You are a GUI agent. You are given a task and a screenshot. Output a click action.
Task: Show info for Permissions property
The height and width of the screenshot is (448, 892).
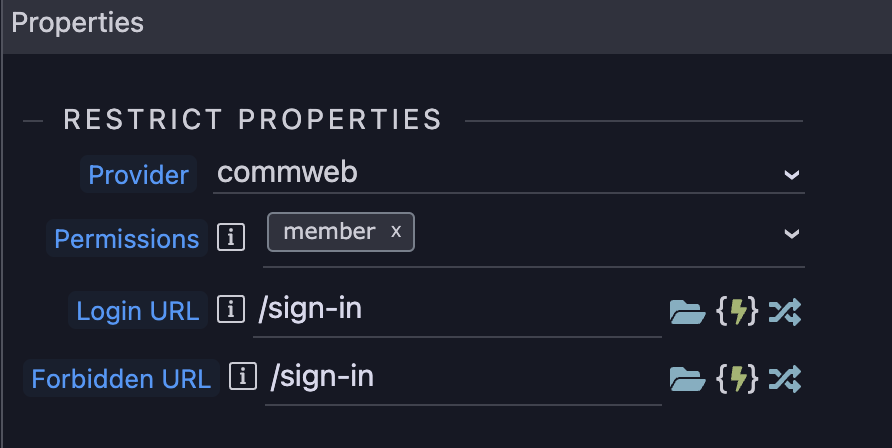(x=231, y=237)
